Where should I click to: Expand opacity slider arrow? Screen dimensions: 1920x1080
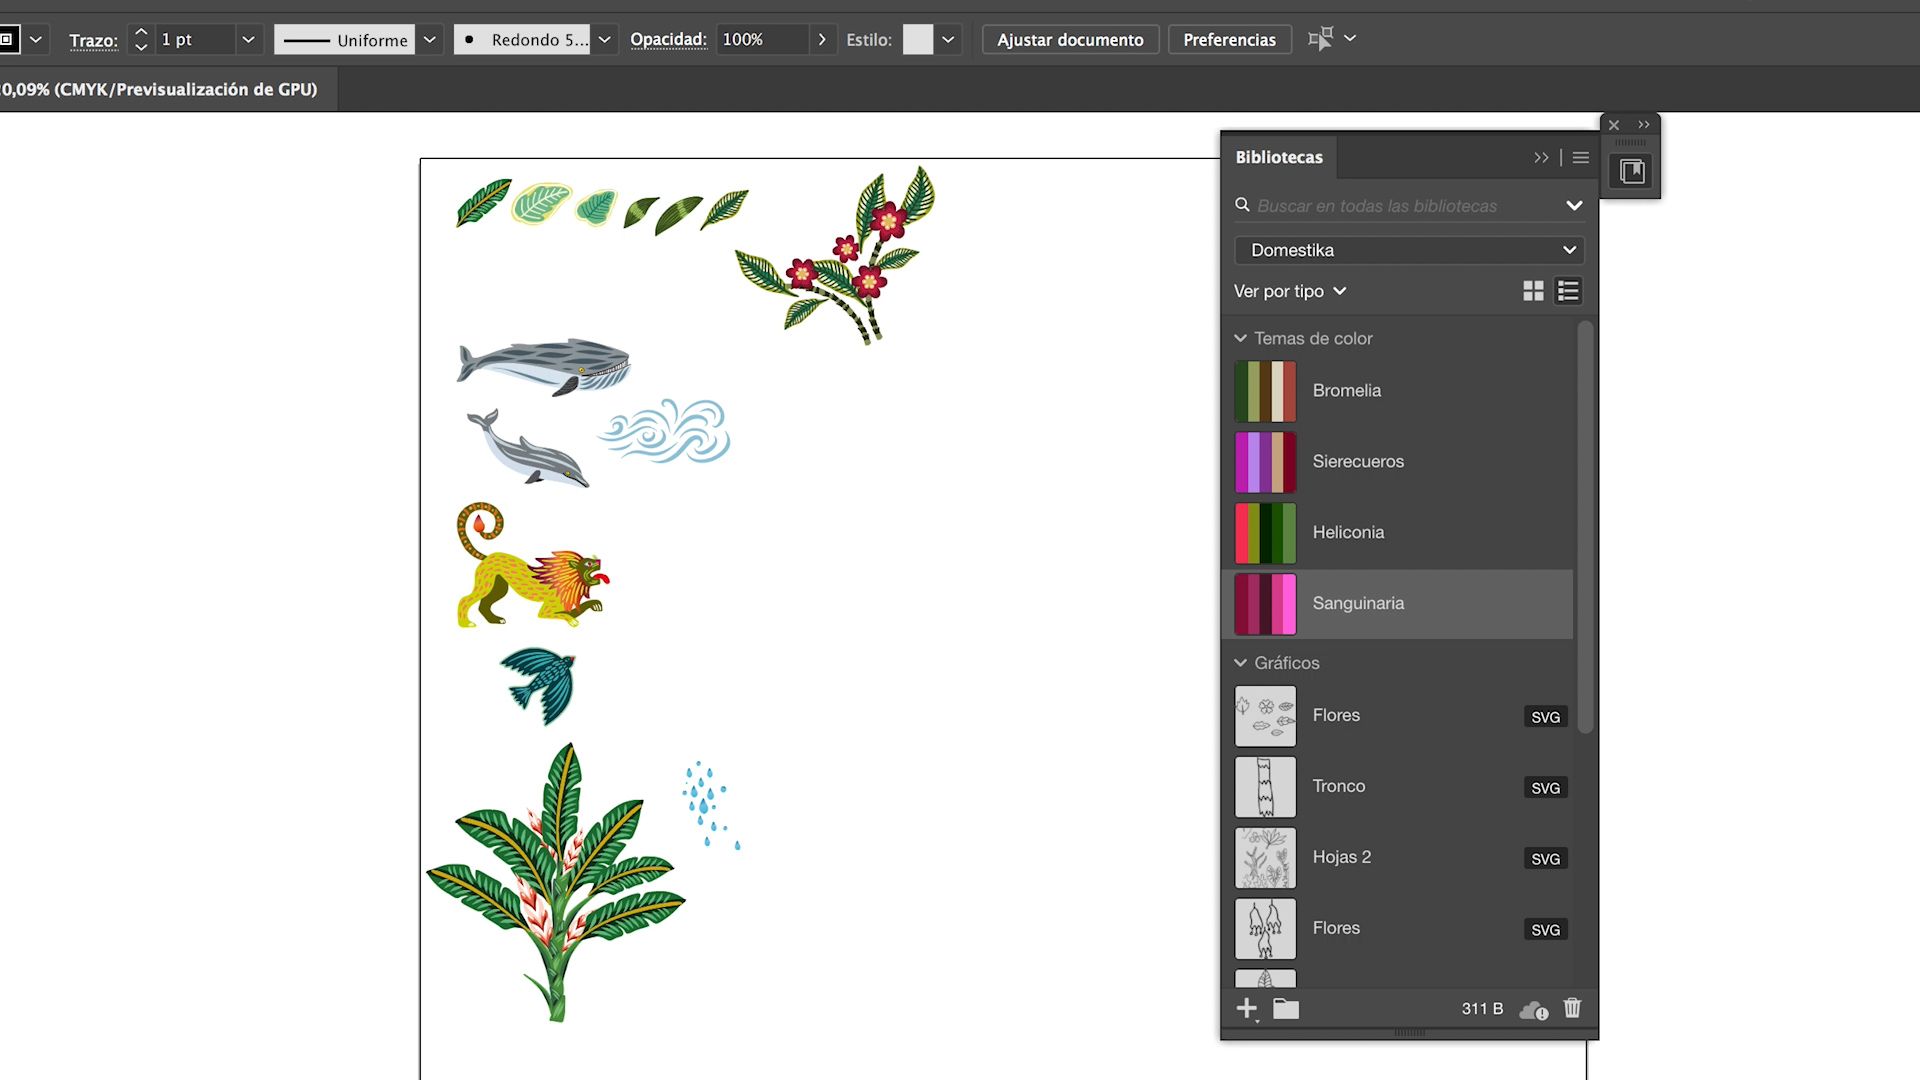pos(822,39)
